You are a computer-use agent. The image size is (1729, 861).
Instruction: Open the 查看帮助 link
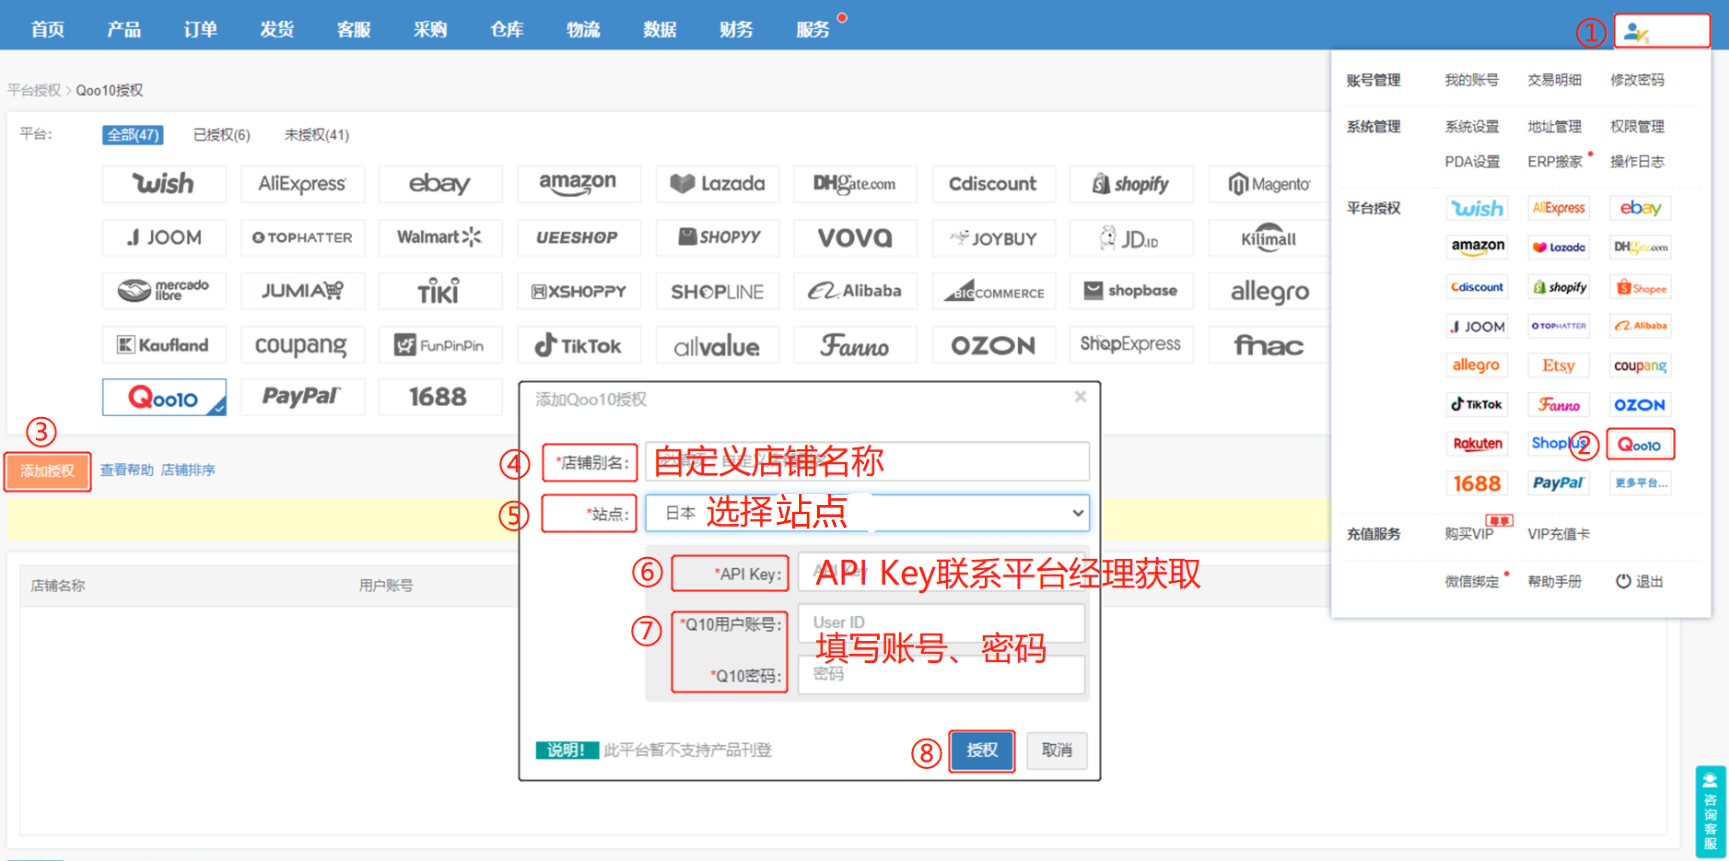(x=127, y=470)
